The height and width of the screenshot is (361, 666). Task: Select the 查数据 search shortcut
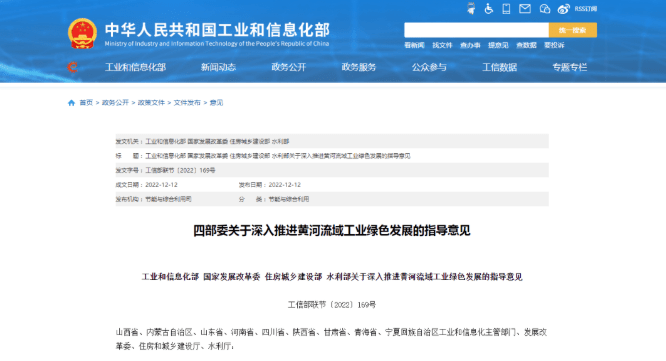point(526,45)
